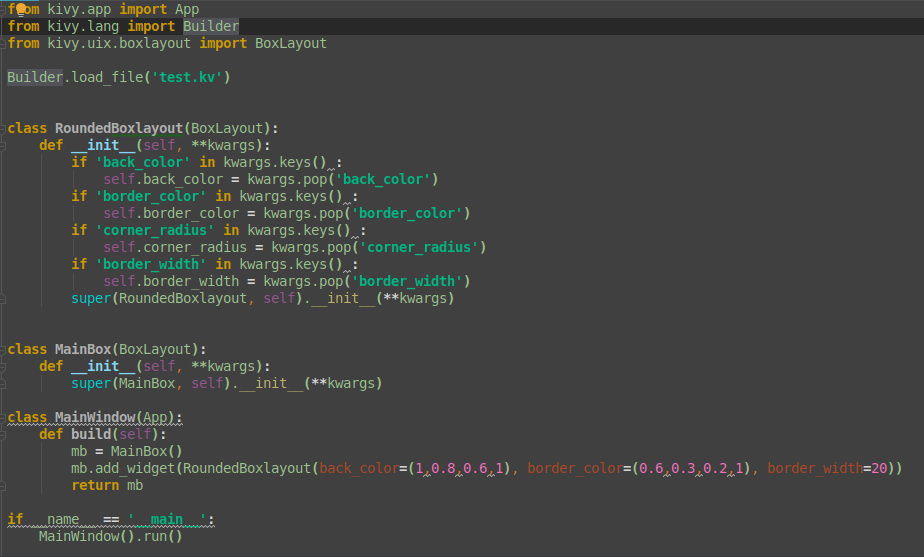Collapse the fold marker beside class MainWindow

pos(3,417)
